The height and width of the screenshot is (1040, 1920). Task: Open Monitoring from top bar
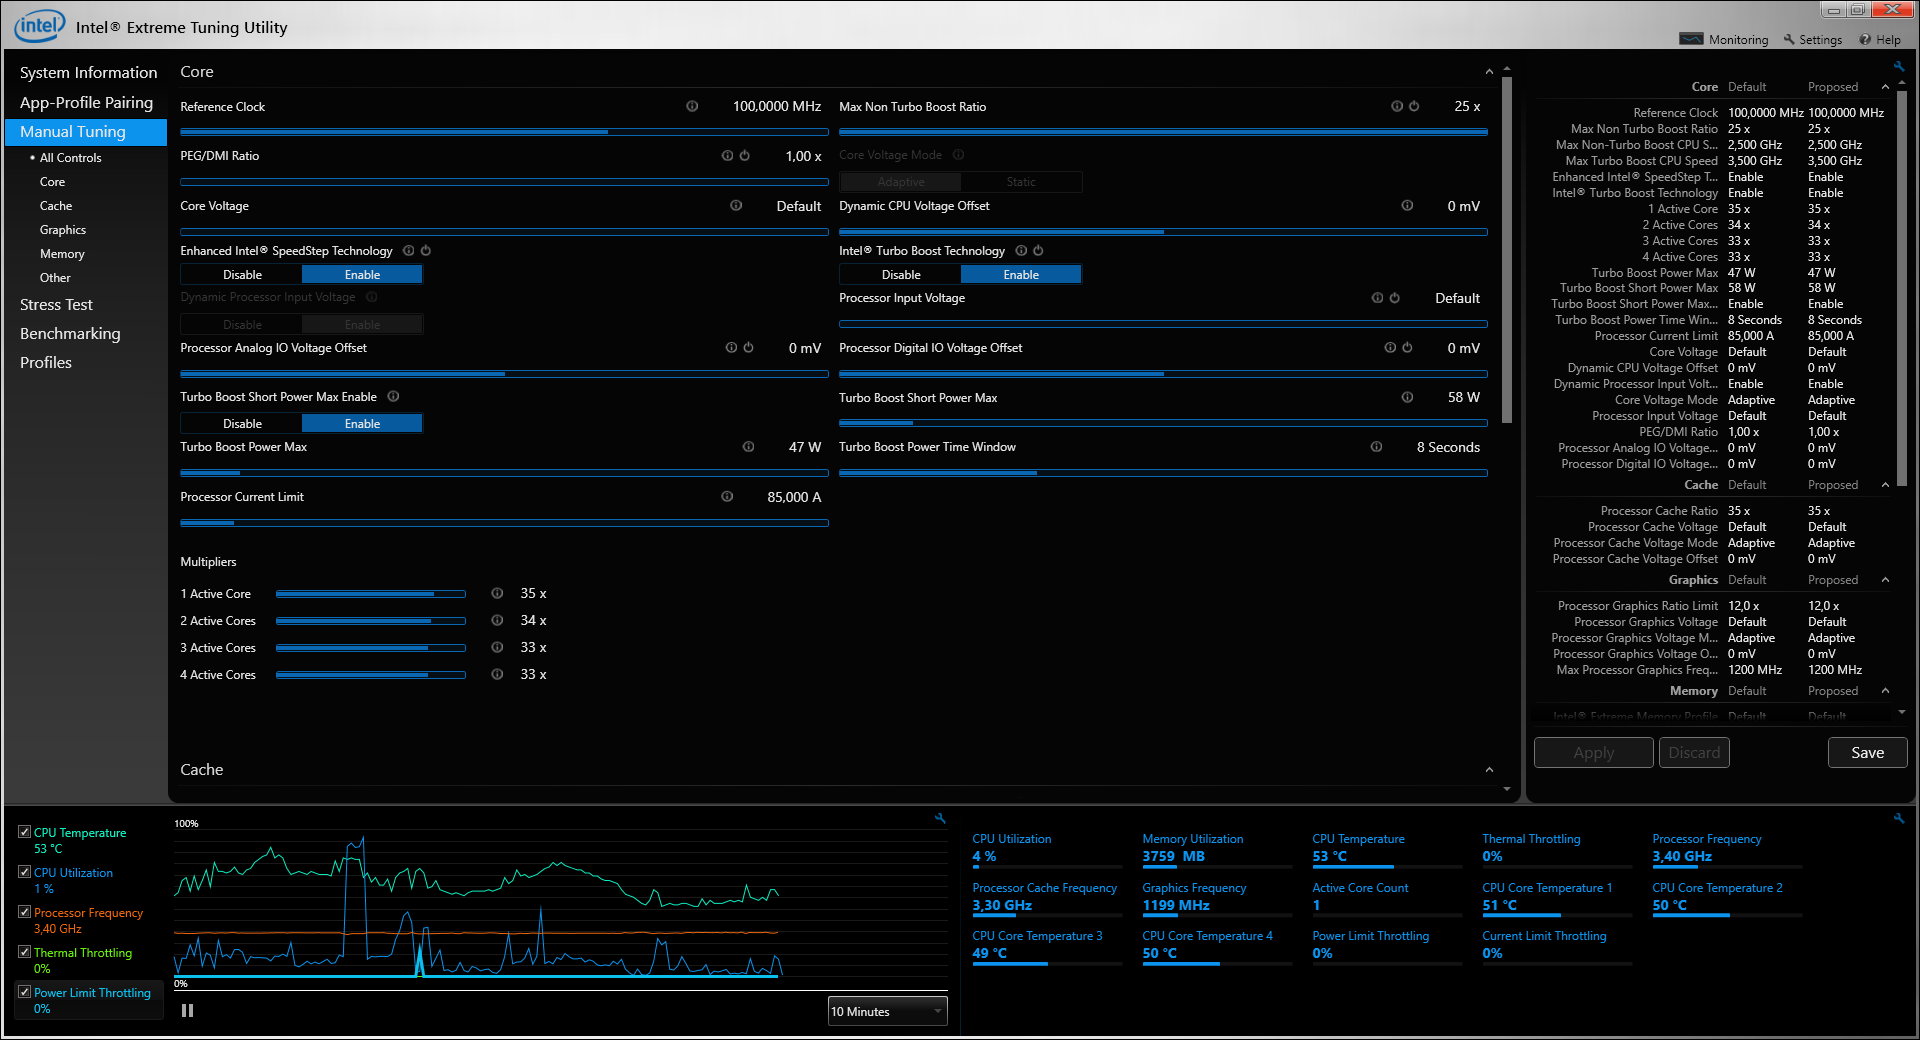(x=1724, y=40)
